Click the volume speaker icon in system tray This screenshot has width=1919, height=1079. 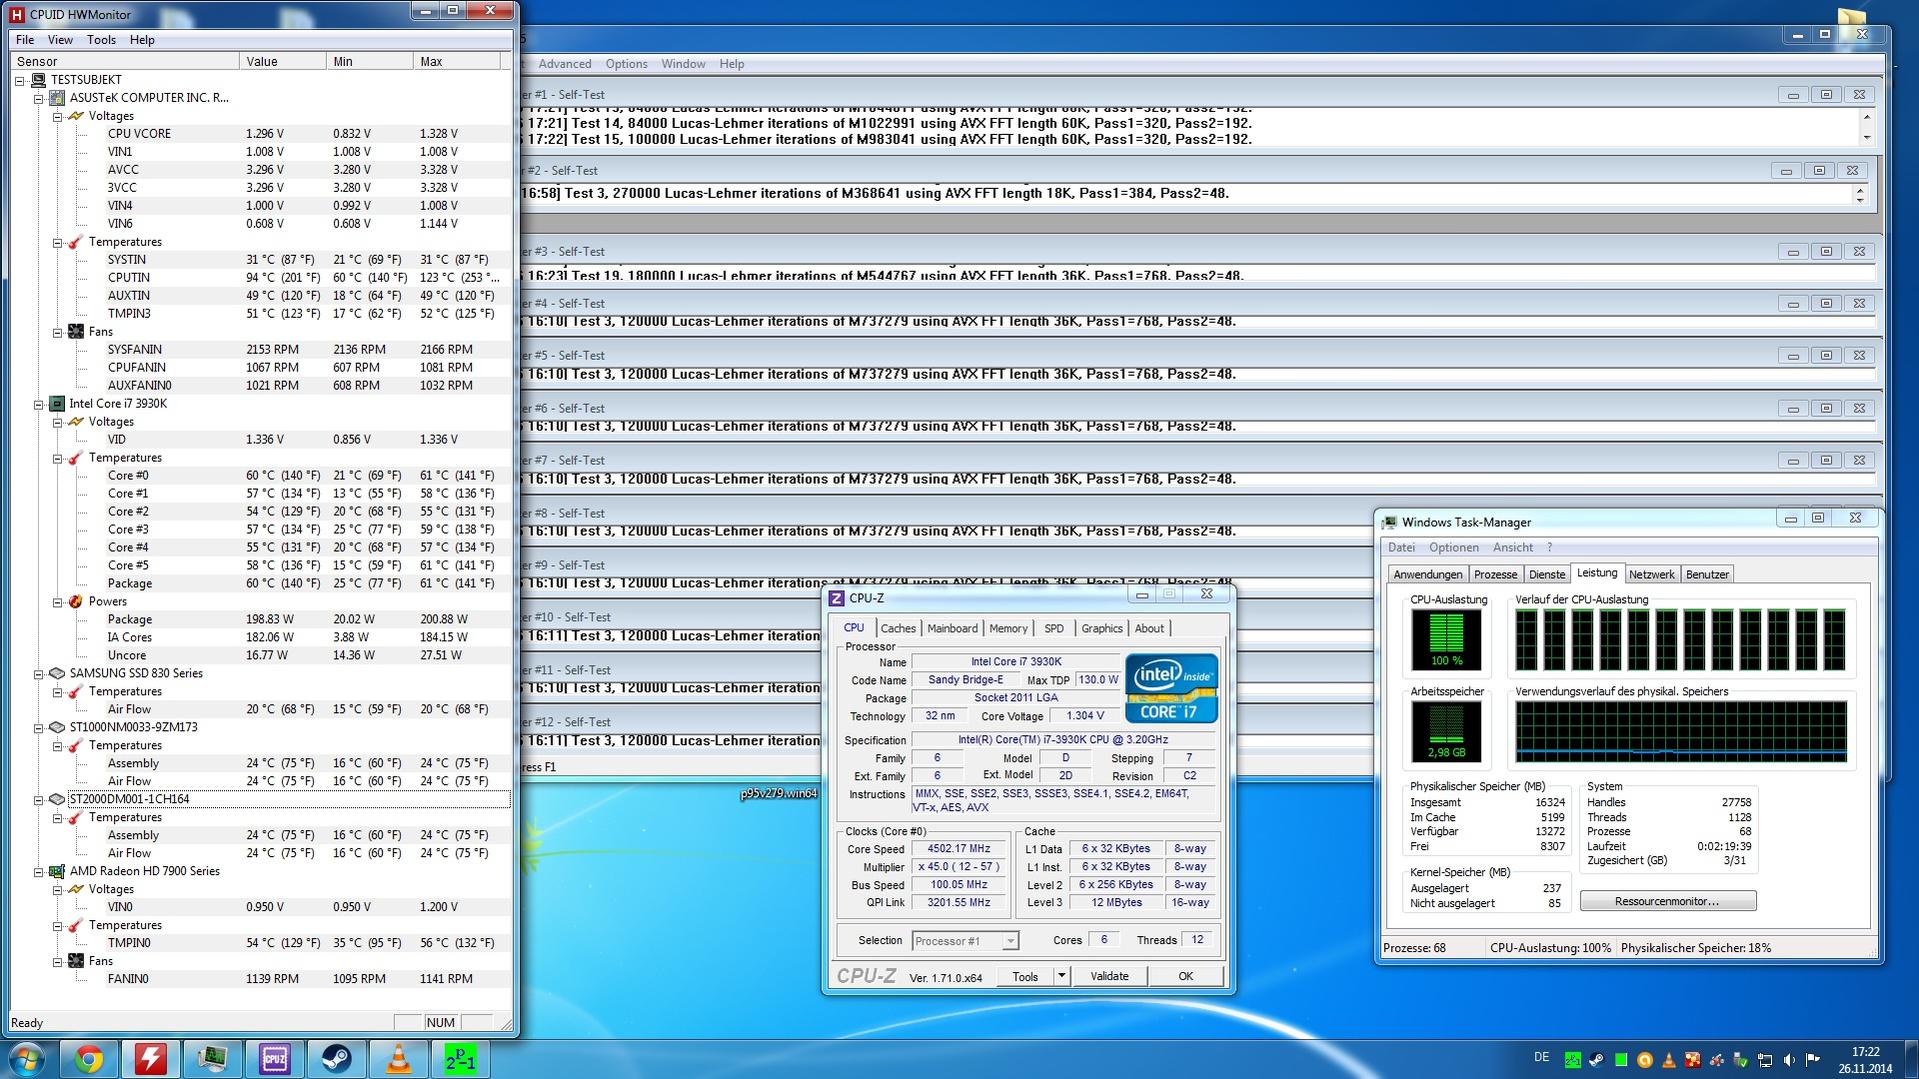click(1789, 1060)
